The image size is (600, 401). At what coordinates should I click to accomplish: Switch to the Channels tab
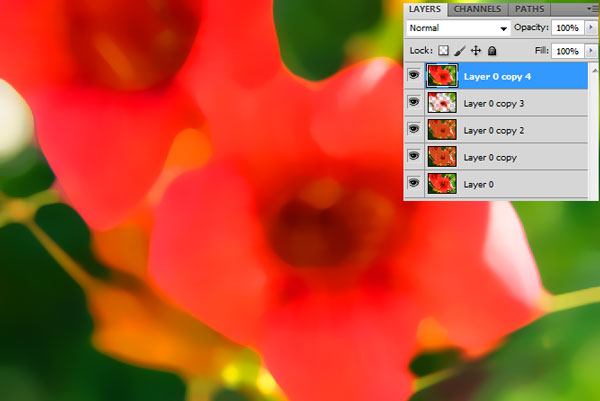(477, 9)
